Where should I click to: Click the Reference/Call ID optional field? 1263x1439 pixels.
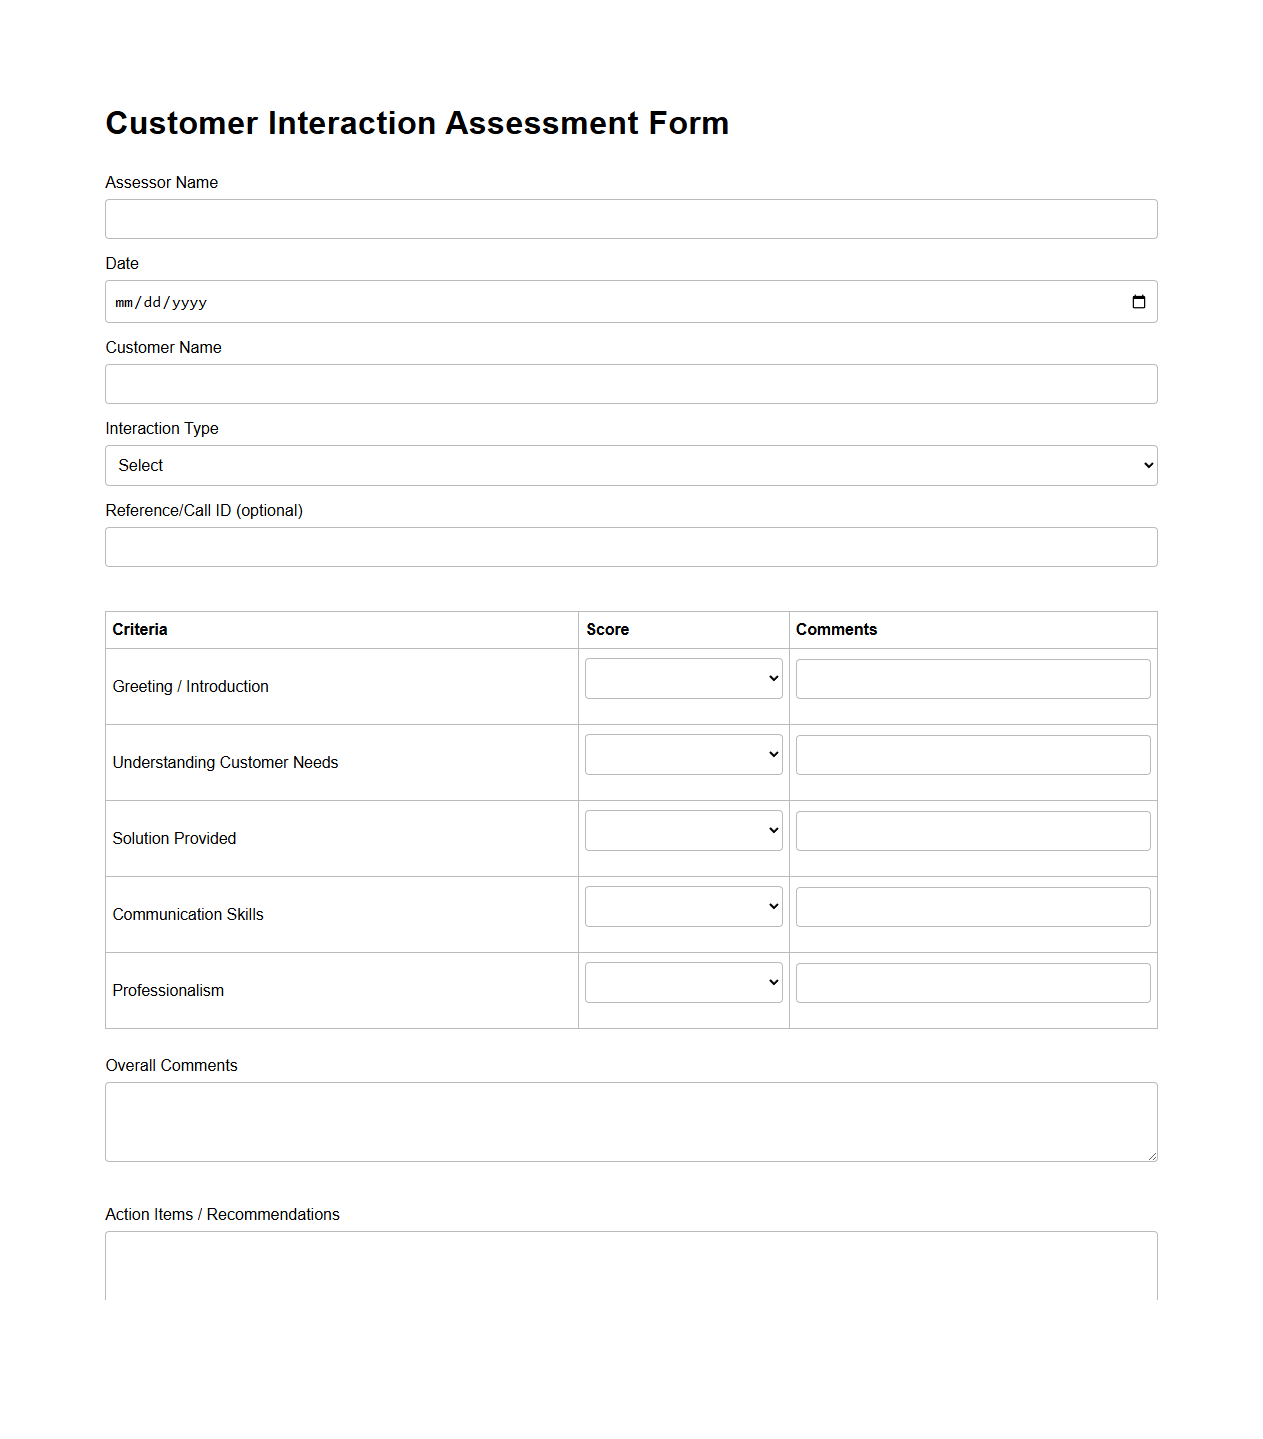[x=631, y=547]
